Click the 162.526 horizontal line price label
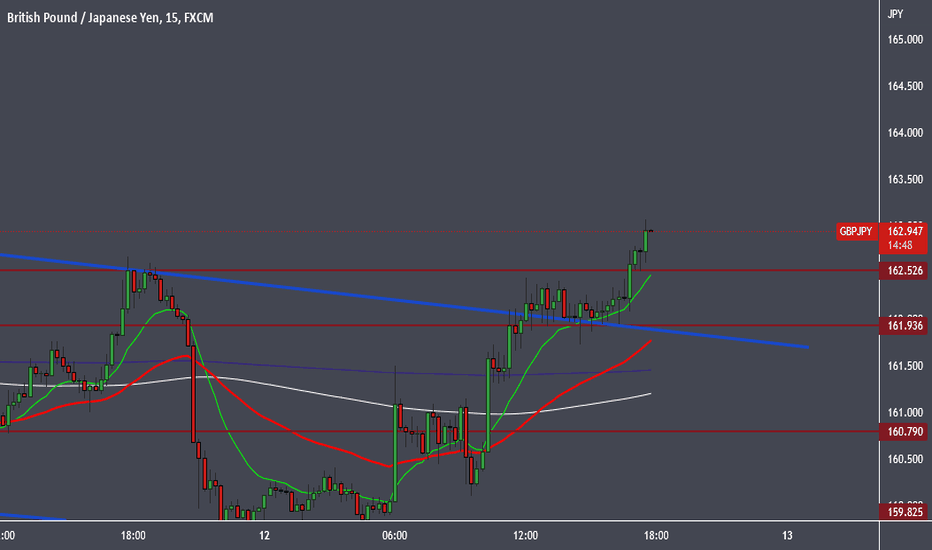The height and width of the screenshot is (550, 932). [903, 271]
